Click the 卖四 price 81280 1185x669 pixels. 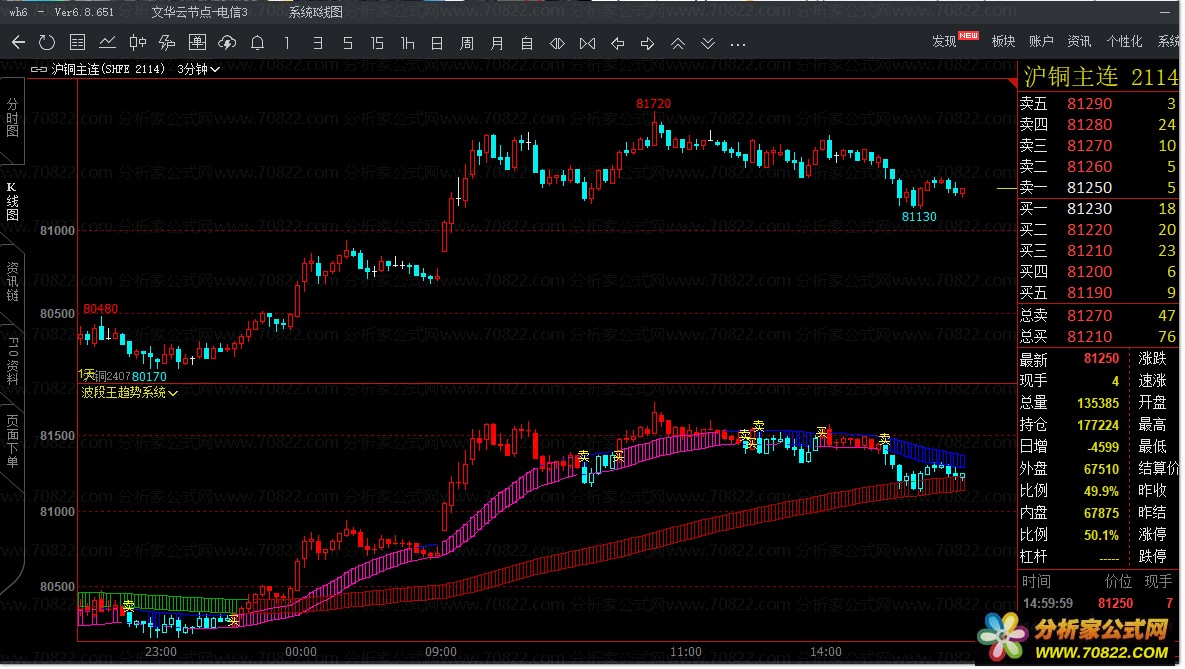pos(1089,125)
